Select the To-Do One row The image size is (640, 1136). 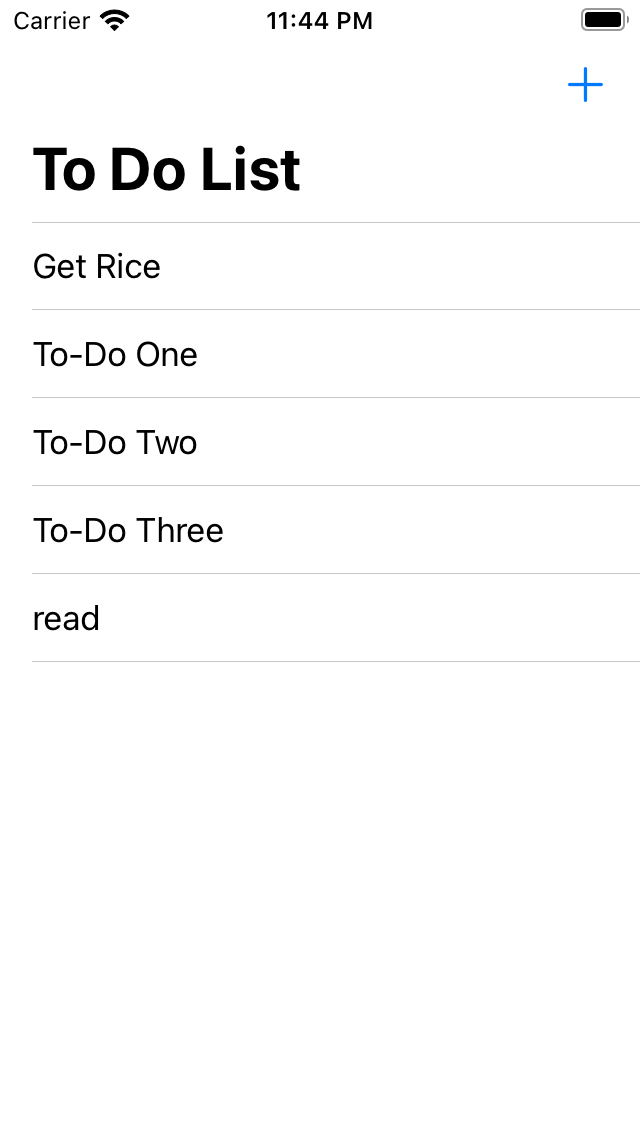coord(336,354)
